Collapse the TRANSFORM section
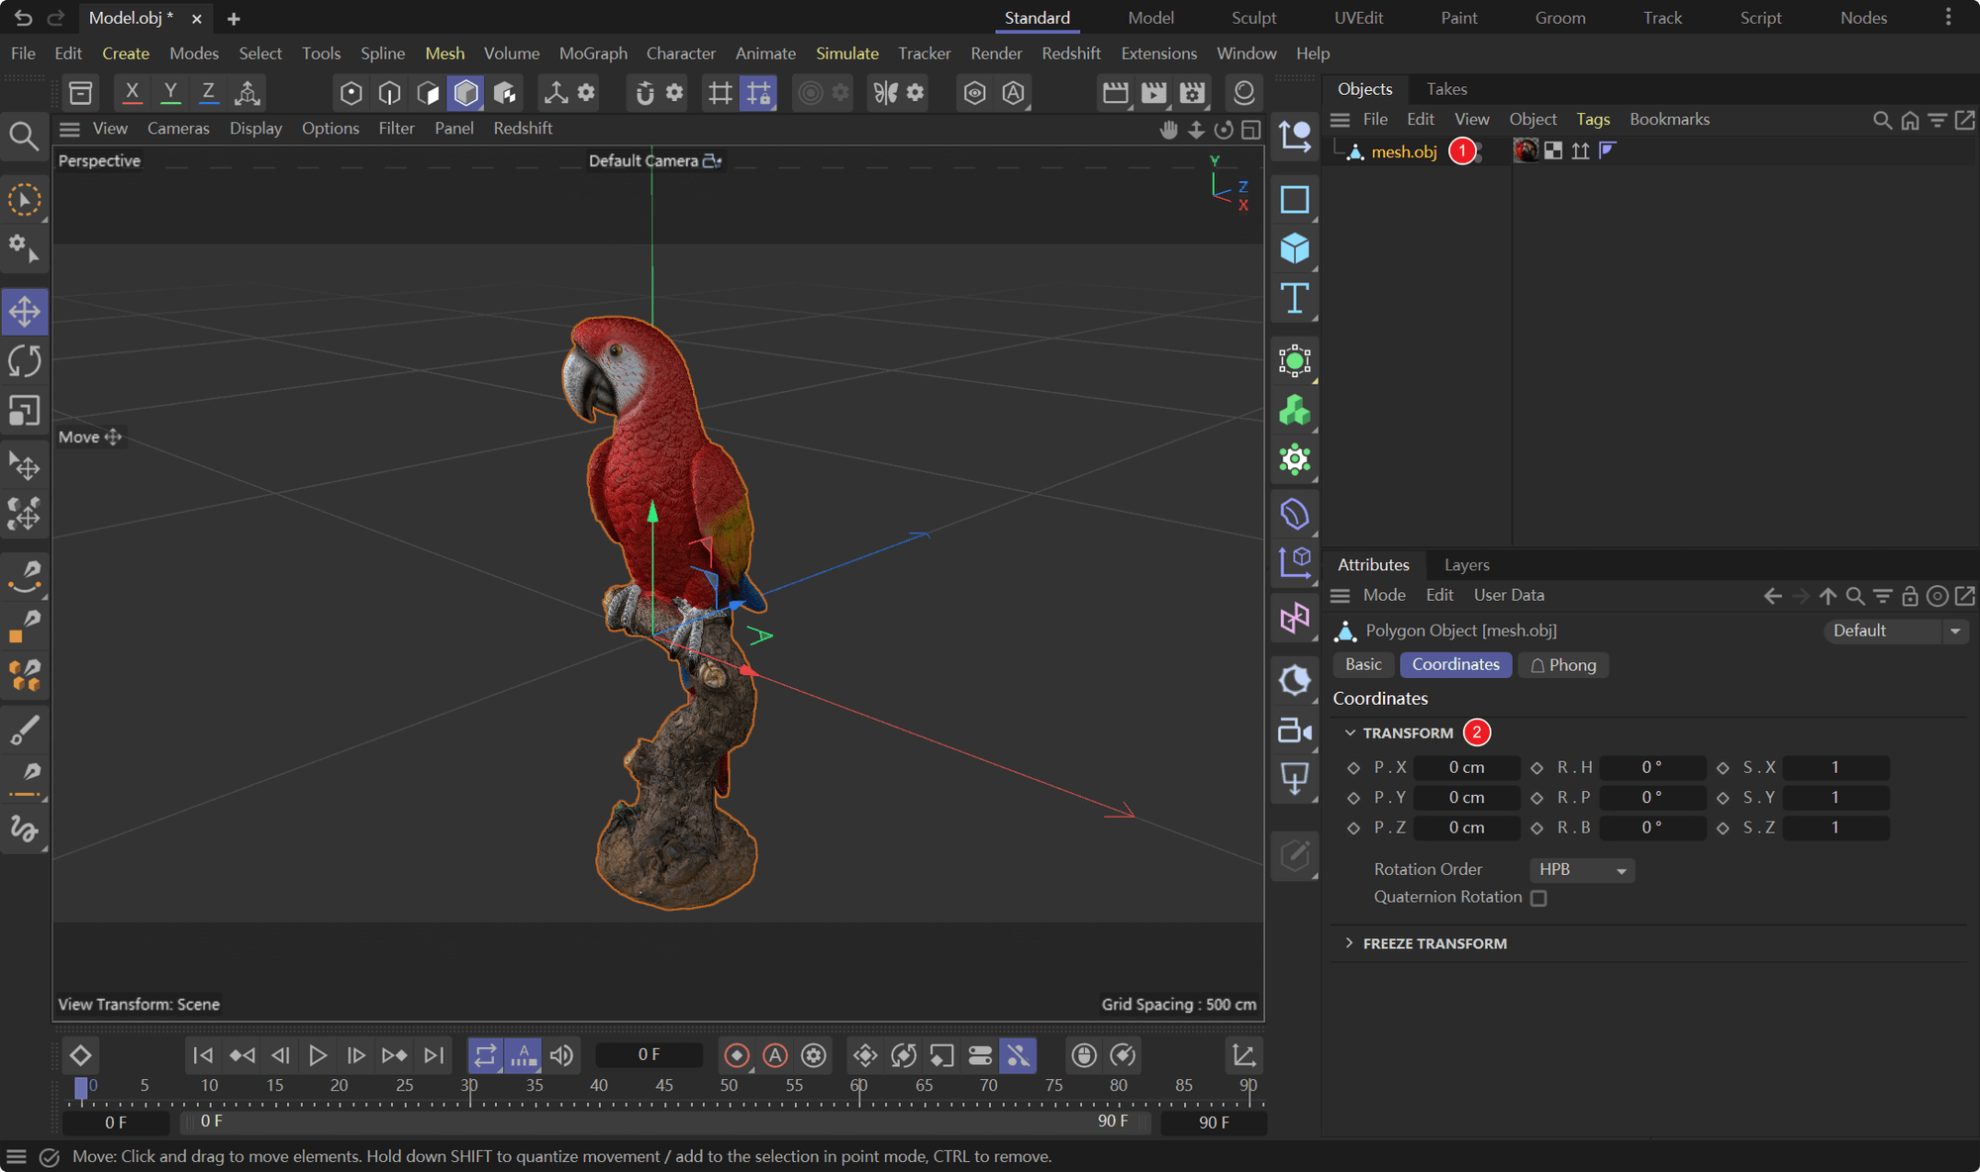Screen dimensions: 1980x1172 click(1350, 732)
